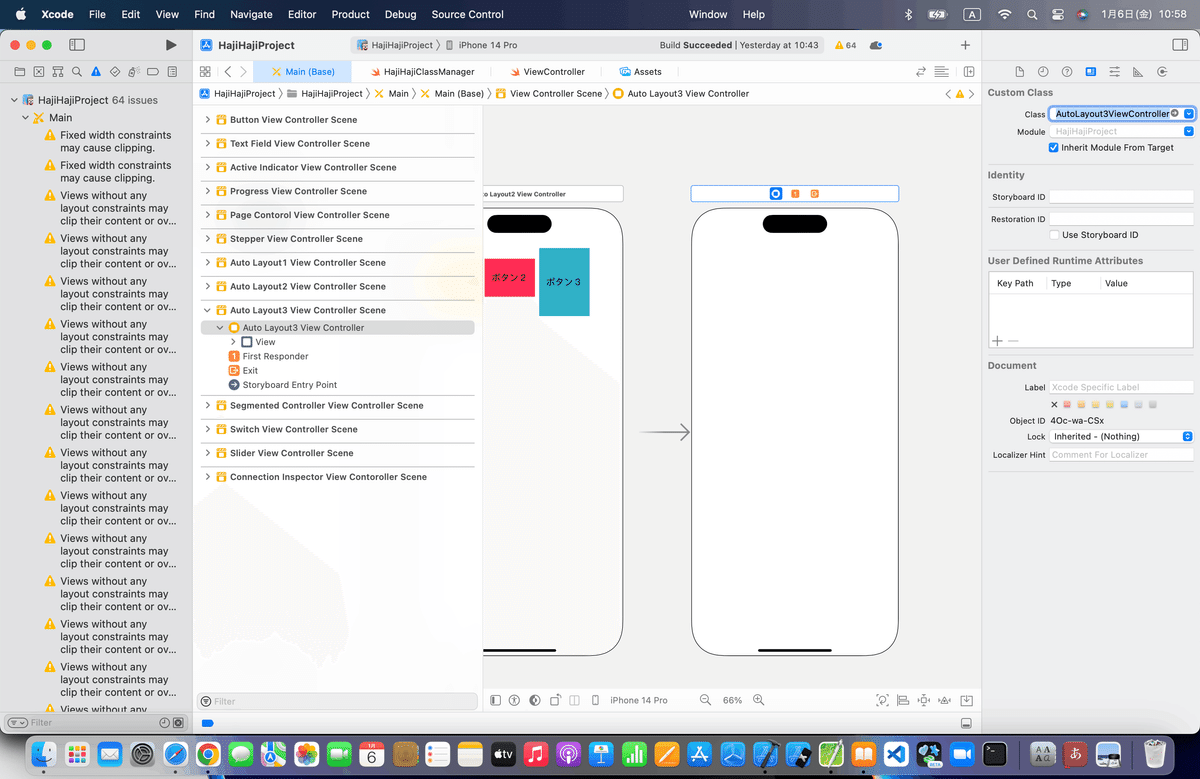Toggle the navigator sidebar
Screen dimensions: 1200x779
tap(77, 45)
